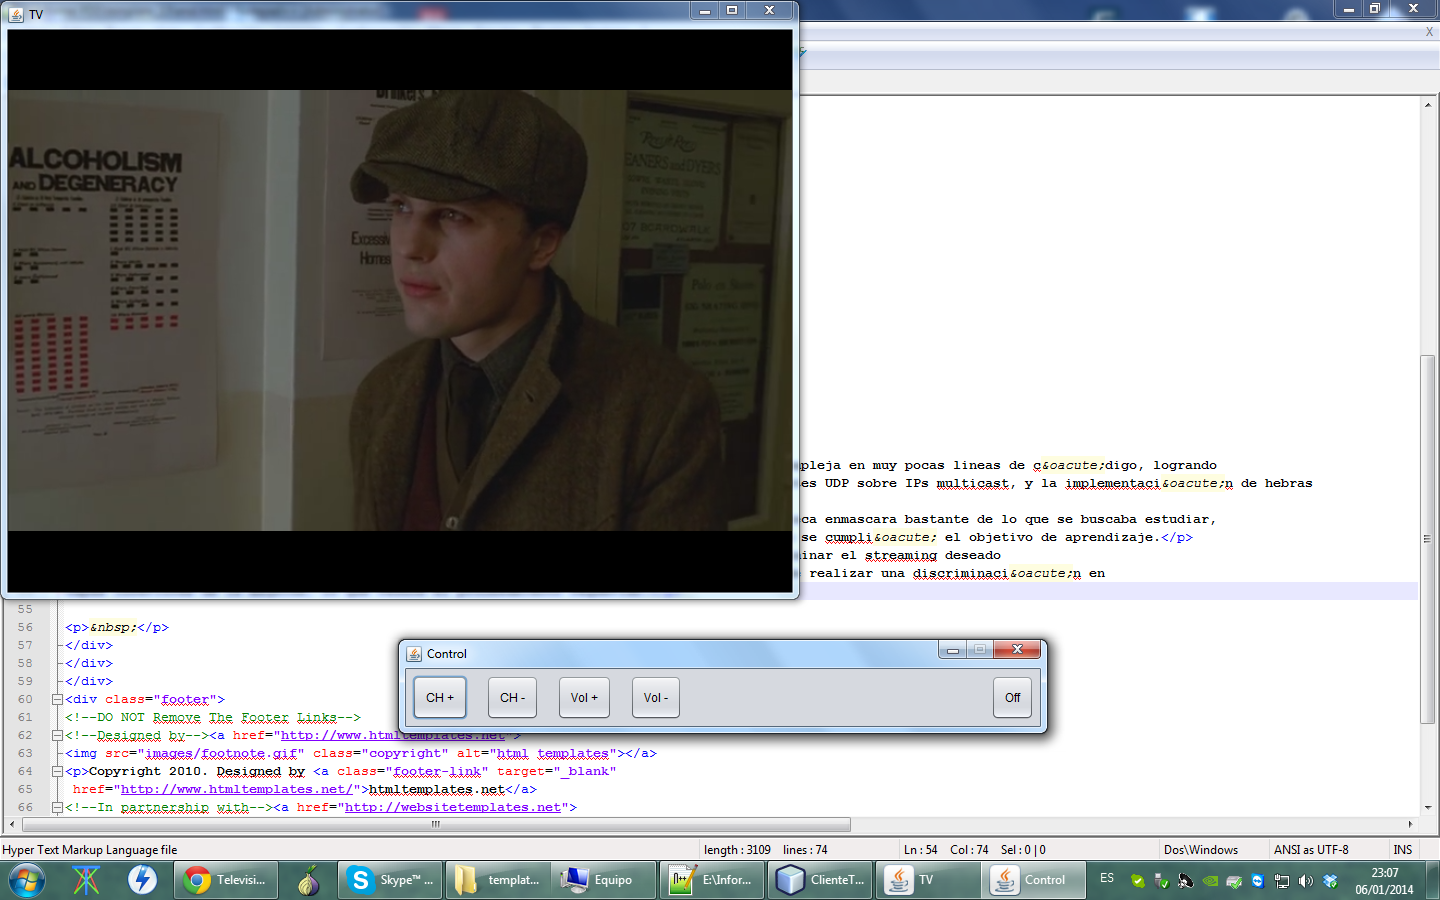1440x900 pixels.
Task: Collapse the fold marker on line 62
Action: coord(57,736)
